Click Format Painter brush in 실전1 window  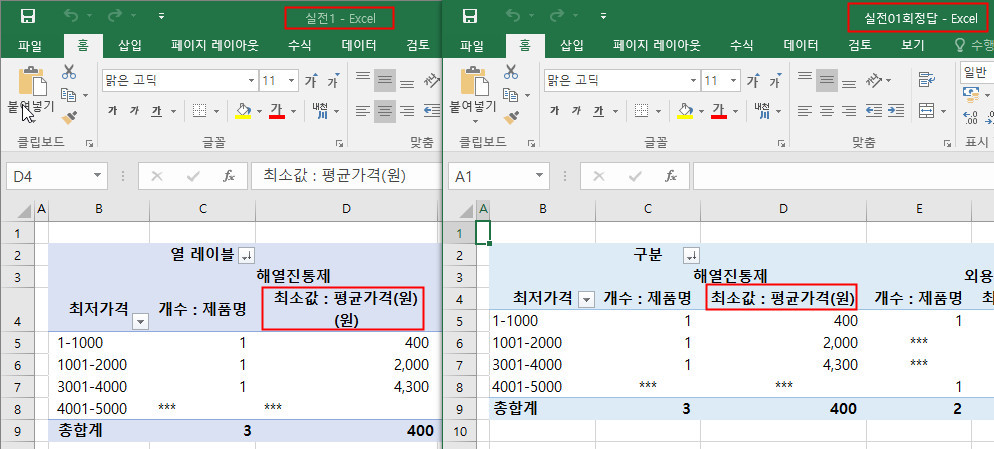coord(69,118)
